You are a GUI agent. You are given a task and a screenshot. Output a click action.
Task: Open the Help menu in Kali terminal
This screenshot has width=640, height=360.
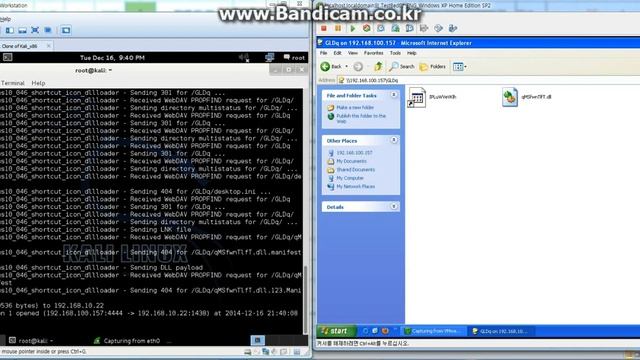(38, 83)
